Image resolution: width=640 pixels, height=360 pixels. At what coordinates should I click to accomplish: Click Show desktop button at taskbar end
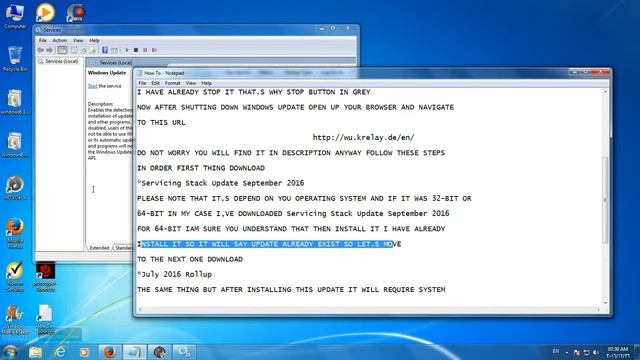click(637, 352)
